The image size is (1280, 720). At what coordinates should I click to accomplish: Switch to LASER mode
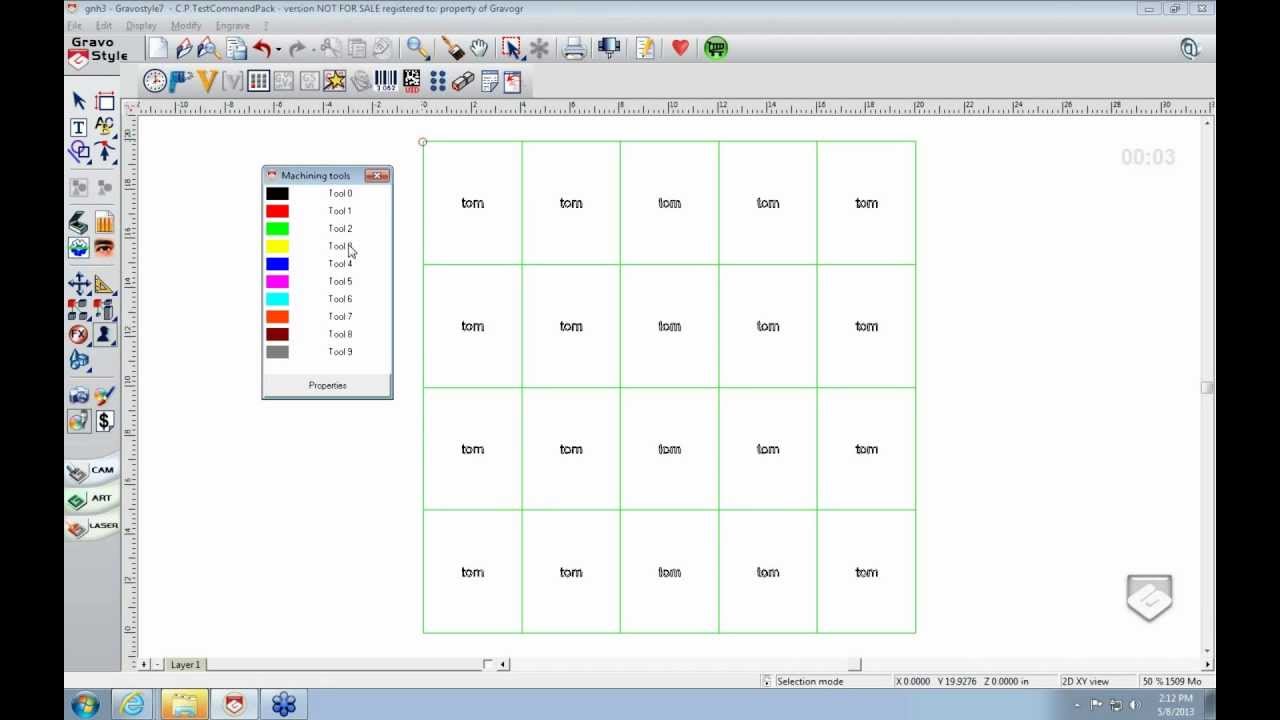pos(92,527)
